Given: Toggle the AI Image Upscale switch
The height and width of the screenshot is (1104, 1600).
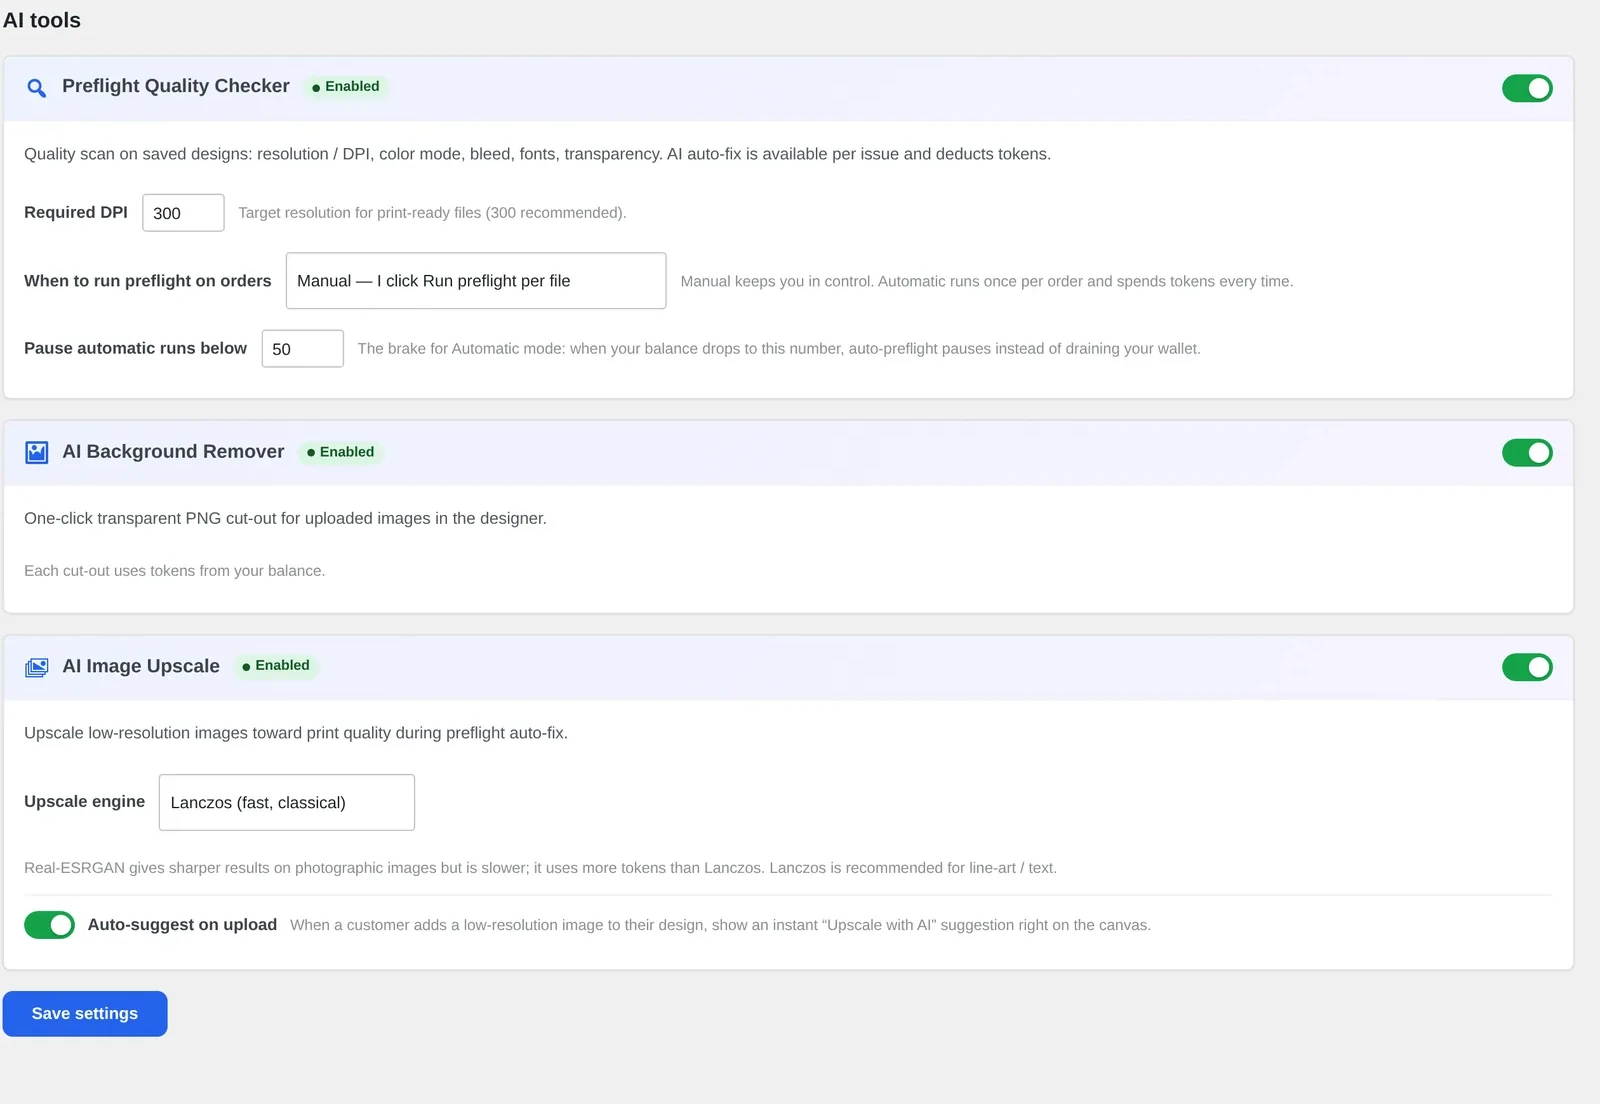Looking at the screenshot, I should click(1527, 667).
